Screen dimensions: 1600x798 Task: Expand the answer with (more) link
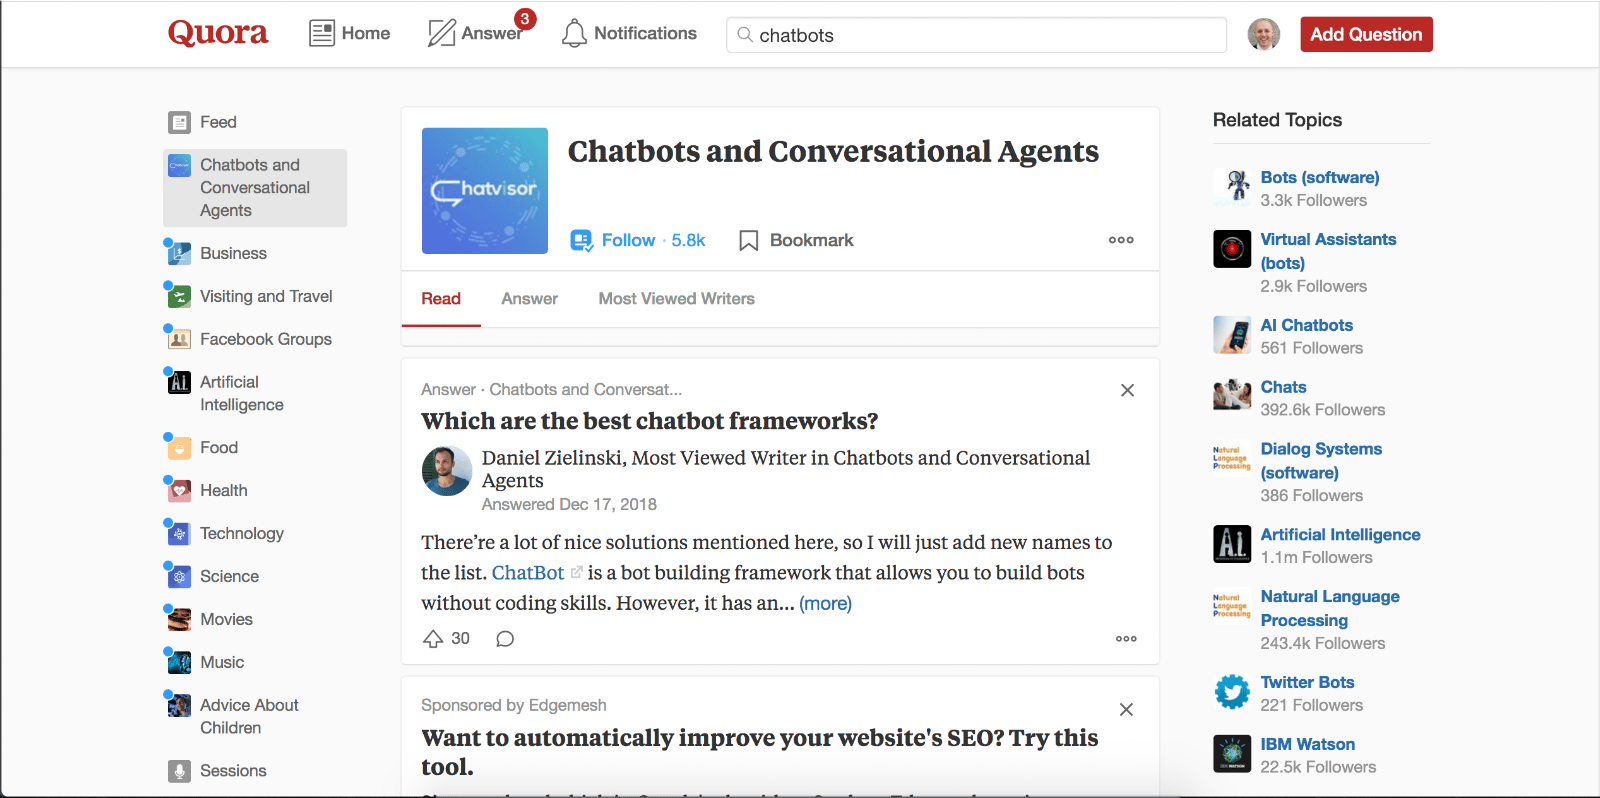click(x=825, y=603)
